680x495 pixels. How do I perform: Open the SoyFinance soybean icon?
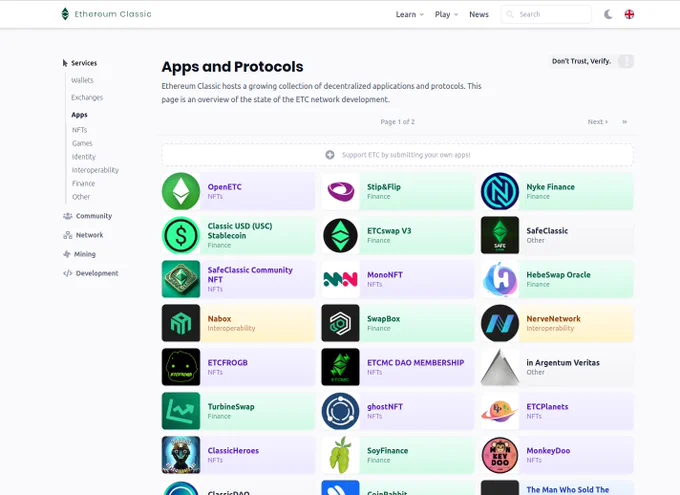[340, 455]
